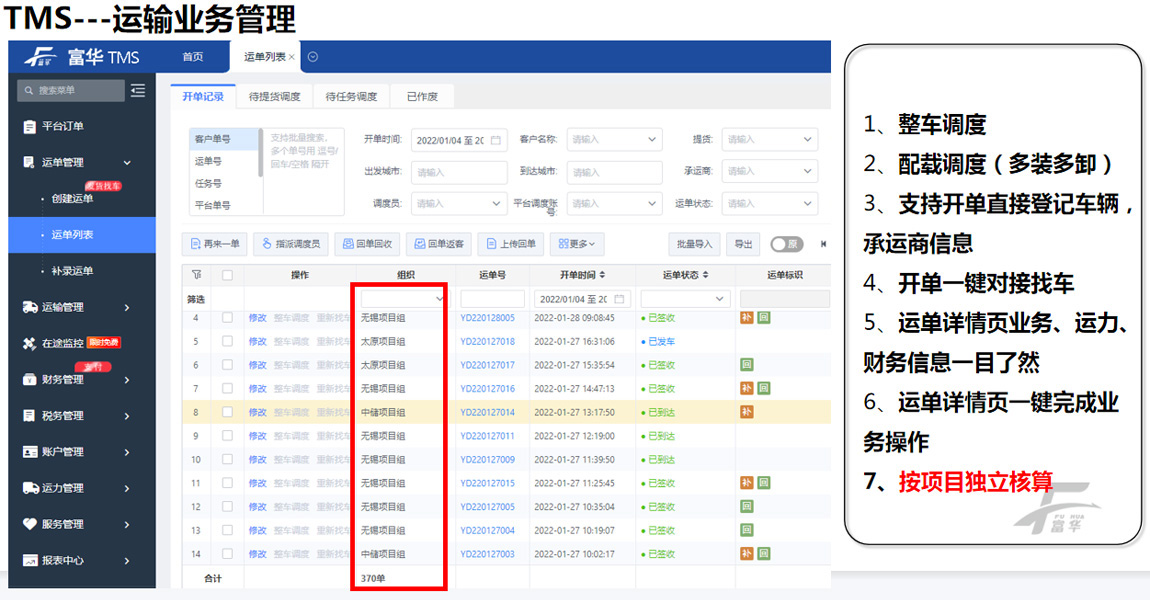Switch to the 待提货调度 tab
This screenshot has height=602, width=1150.
click(274, 96)
